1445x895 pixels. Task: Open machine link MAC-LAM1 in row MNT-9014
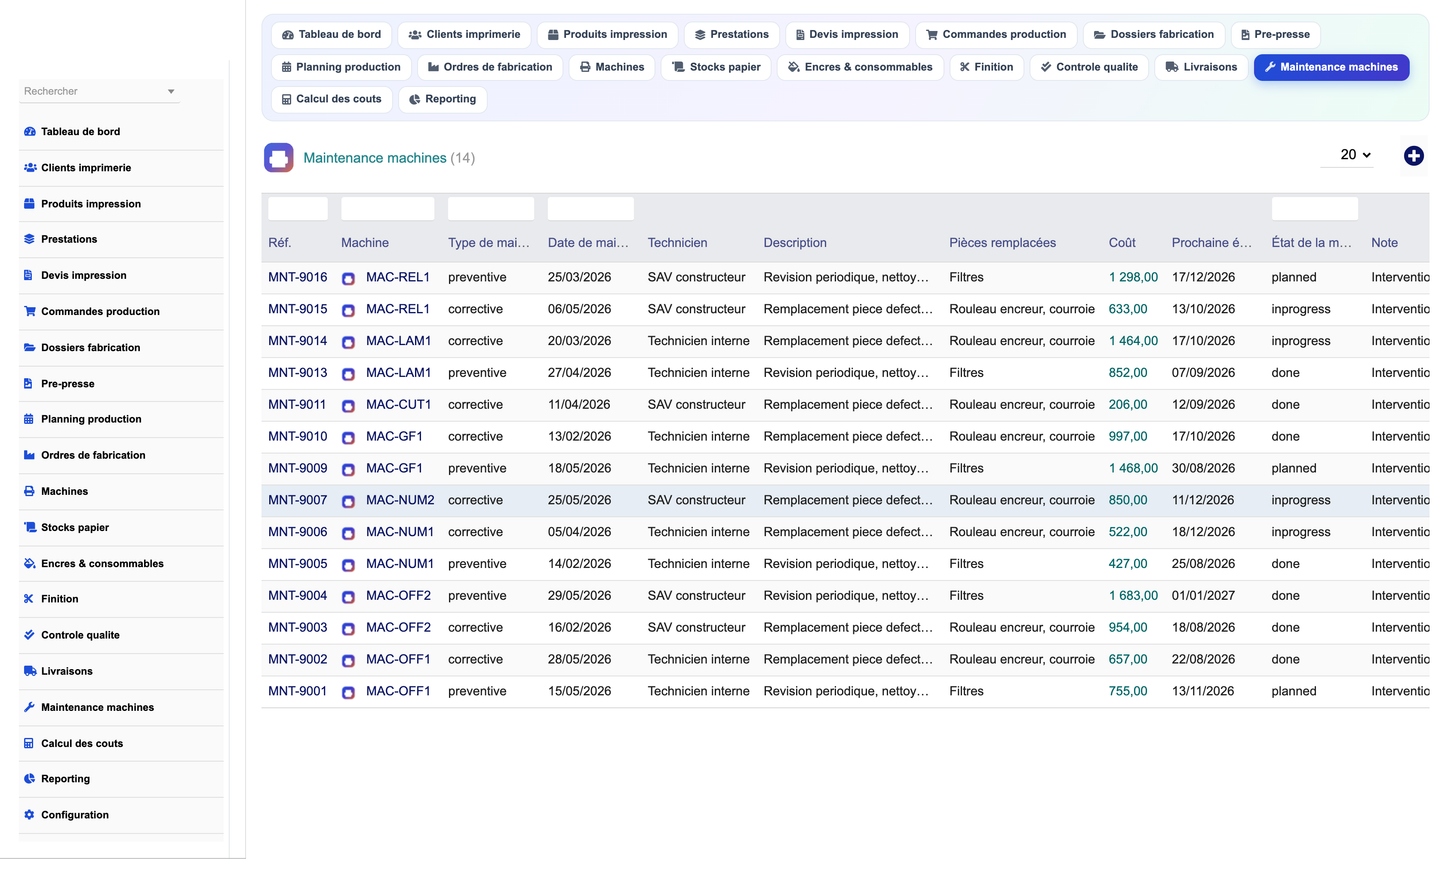point(398,341)
